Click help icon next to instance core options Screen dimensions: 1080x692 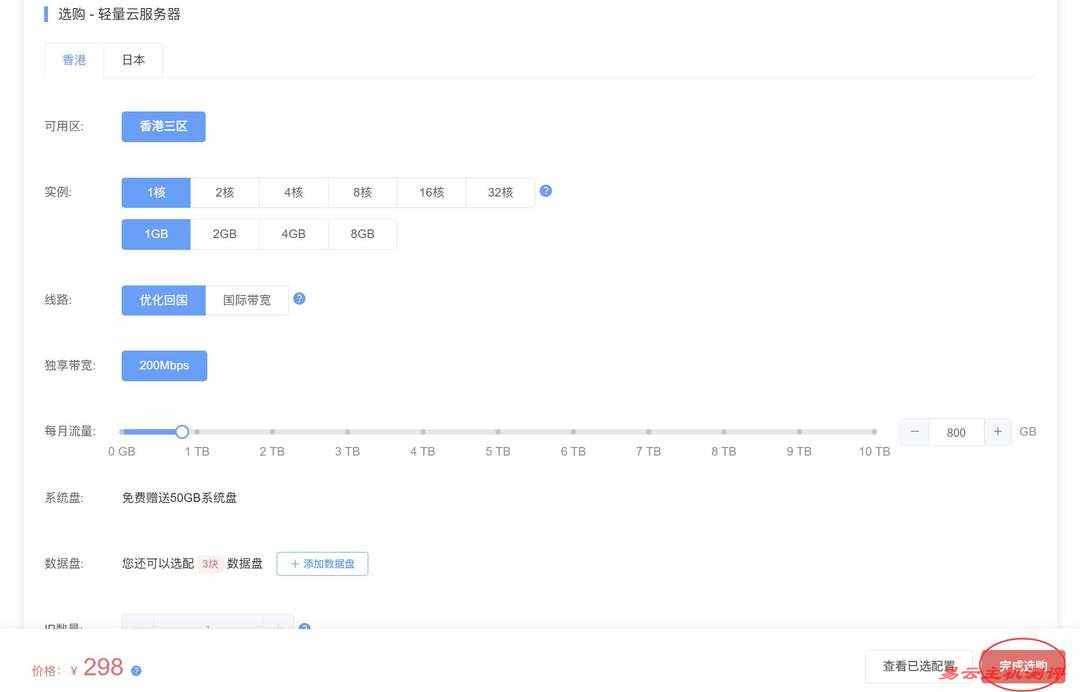click(546, 191)
